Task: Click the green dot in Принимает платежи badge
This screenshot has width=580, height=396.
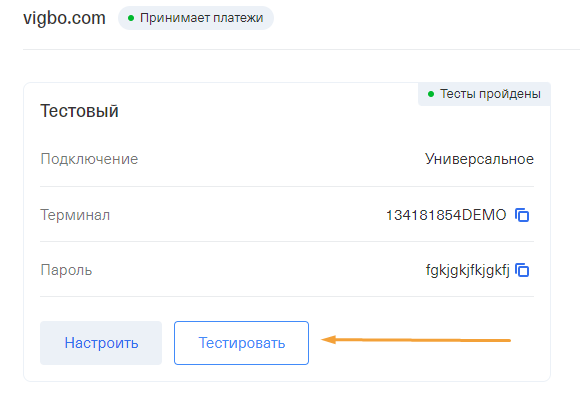Action: coord(131,18)
